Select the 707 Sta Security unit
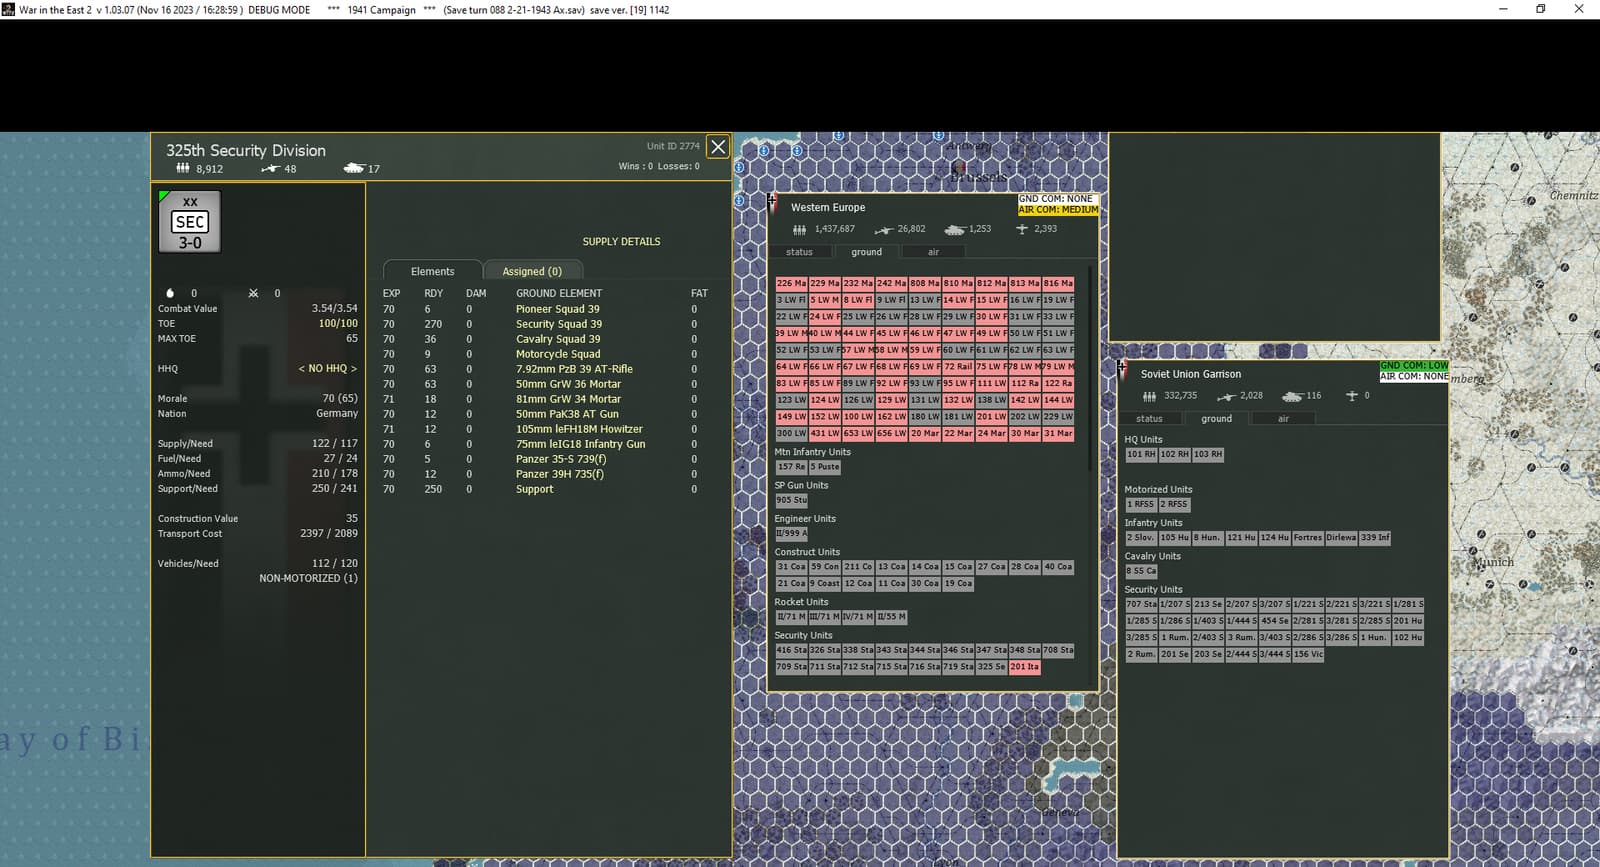 (1141, 604)
